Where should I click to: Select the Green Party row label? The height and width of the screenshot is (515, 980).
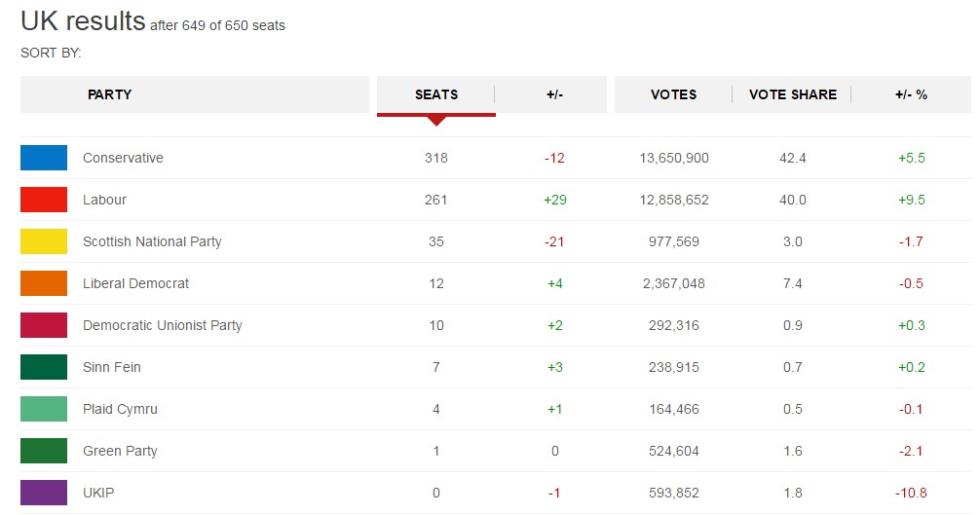[120, 452]
